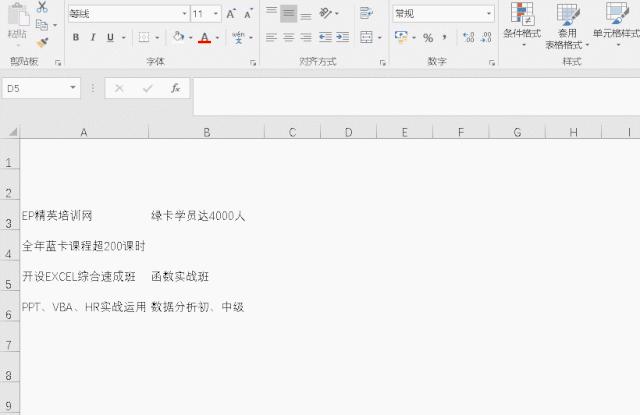Open the 常规 number format dropdown

489,14
